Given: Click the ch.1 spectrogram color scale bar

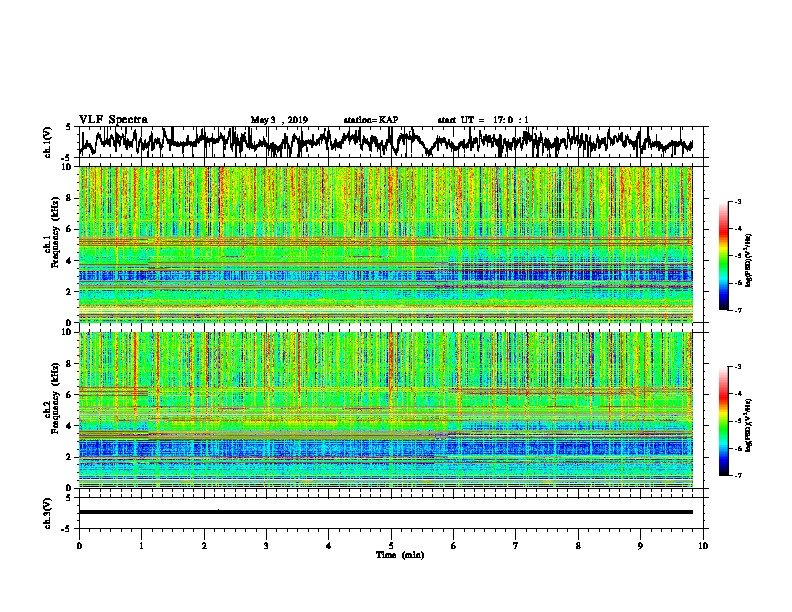Looking at the screenshot, I should point(723,255).
